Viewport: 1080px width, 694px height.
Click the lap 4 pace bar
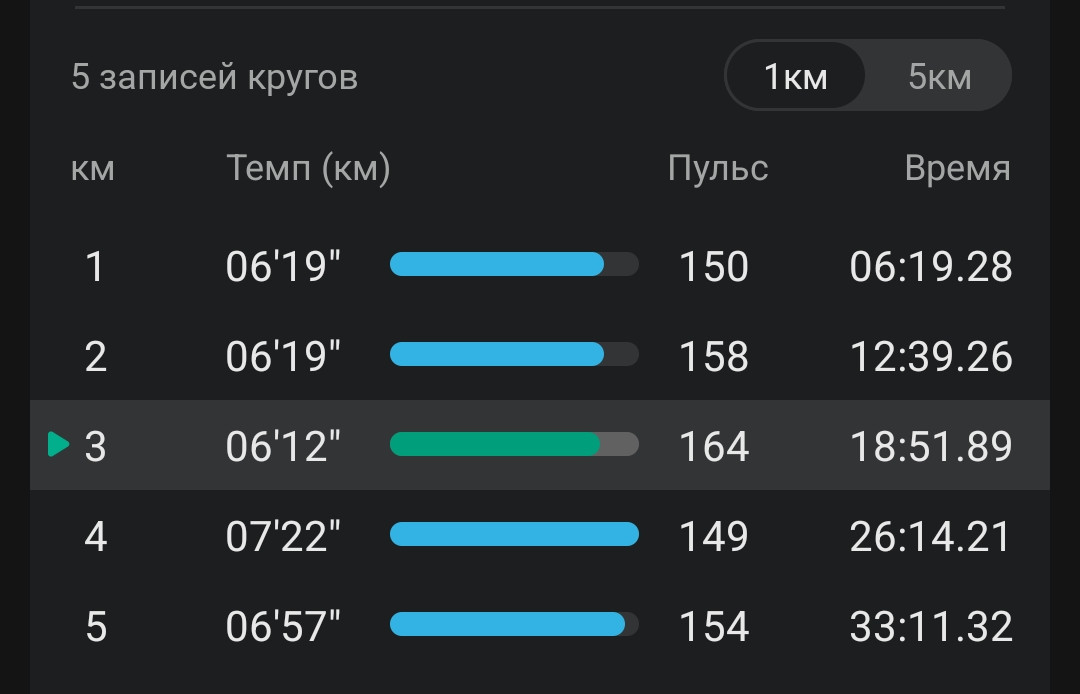pyautogui.click(x=514, y=534)
